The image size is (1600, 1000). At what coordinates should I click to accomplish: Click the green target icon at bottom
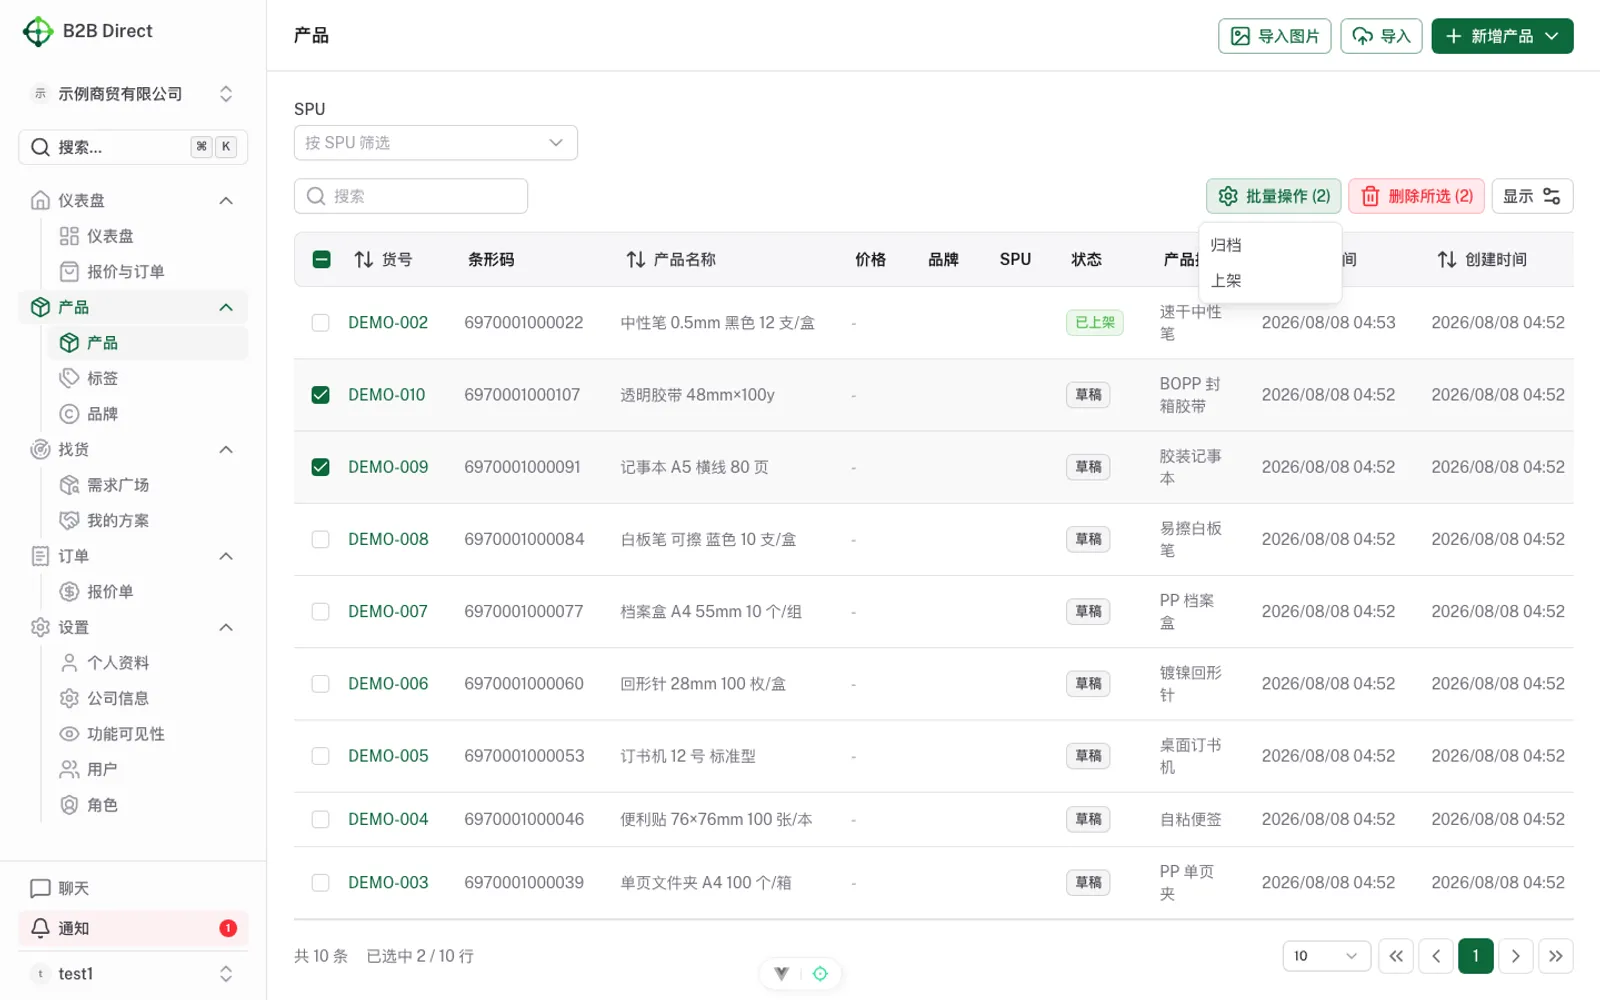[820, 974]
